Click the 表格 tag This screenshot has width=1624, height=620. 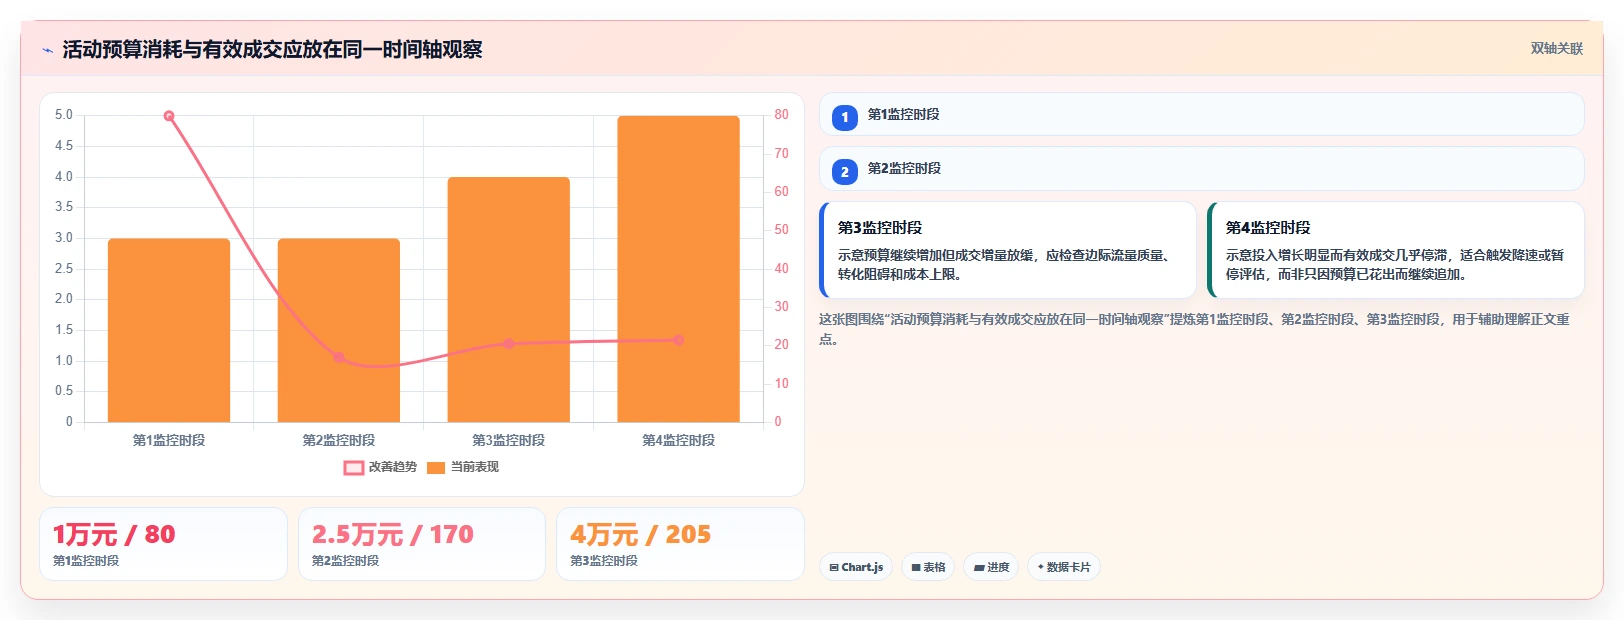928,567
